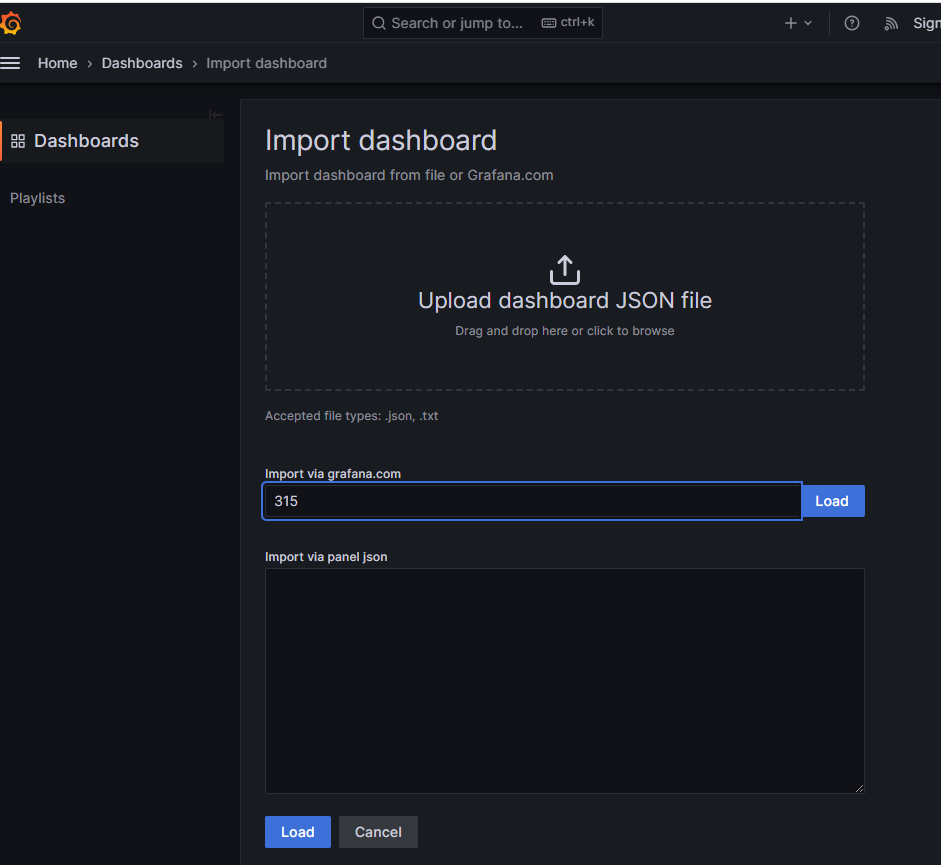The height and width of the screenshot is (865, 941).
Task: Focus the Search or jump to field
Action: (483, 23)
